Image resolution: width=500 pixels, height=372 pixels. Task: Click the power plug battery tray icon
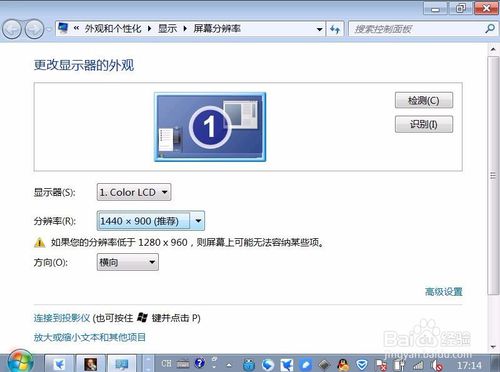coord(400,365)
